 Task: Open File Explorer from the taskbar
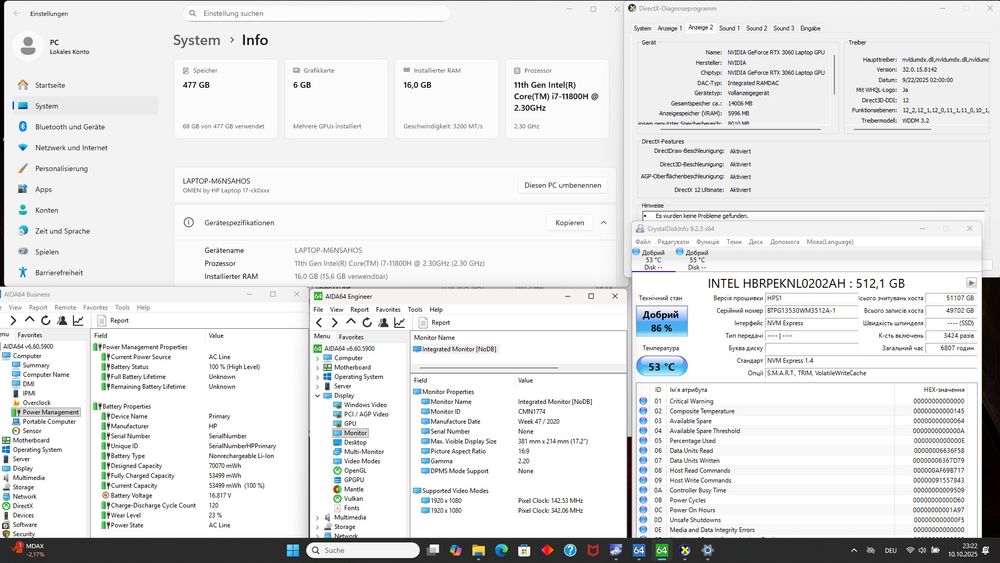coord(478,550)
